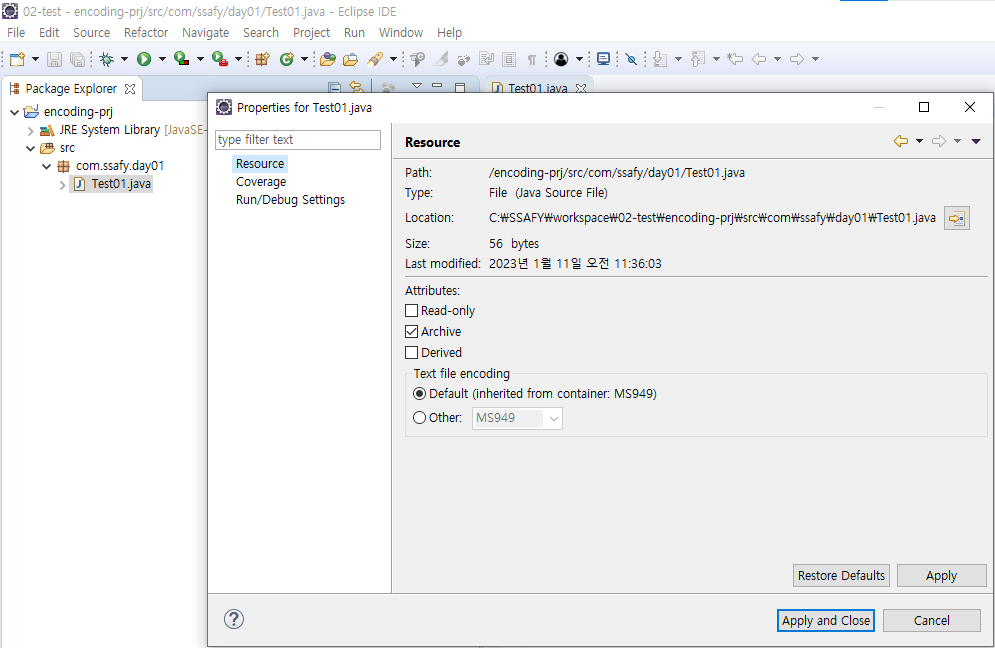Click the user account avatar icon
This screenshot has width=995, height=648.
(561, 59)
